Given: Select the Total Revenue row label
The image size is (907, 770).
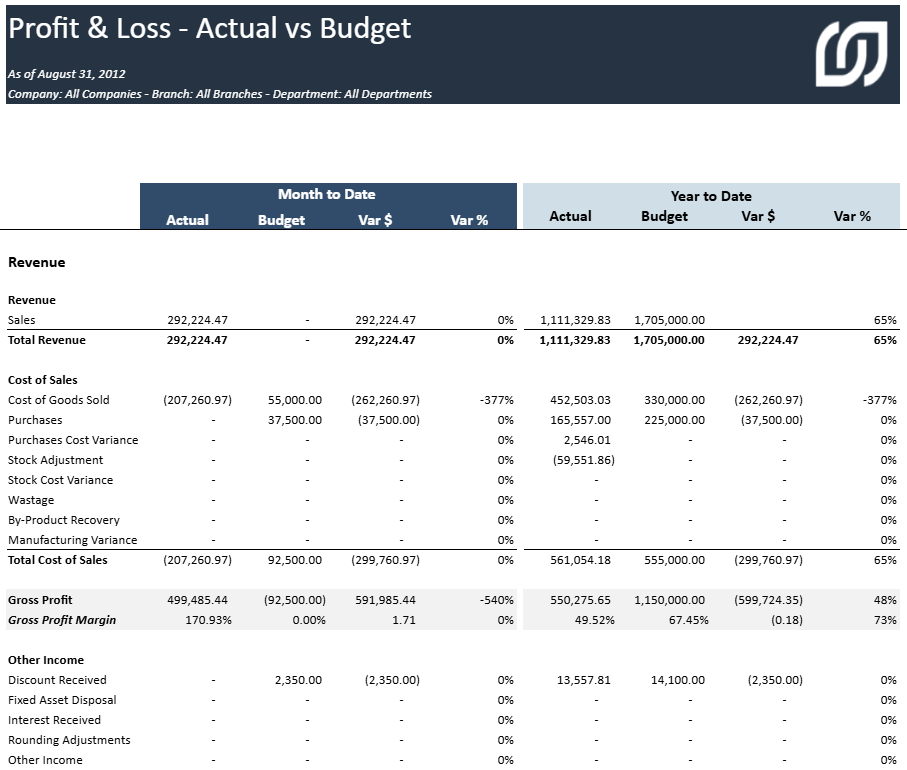Looking at the screenshot, I should pyautogui.click(x=47, y=340).
